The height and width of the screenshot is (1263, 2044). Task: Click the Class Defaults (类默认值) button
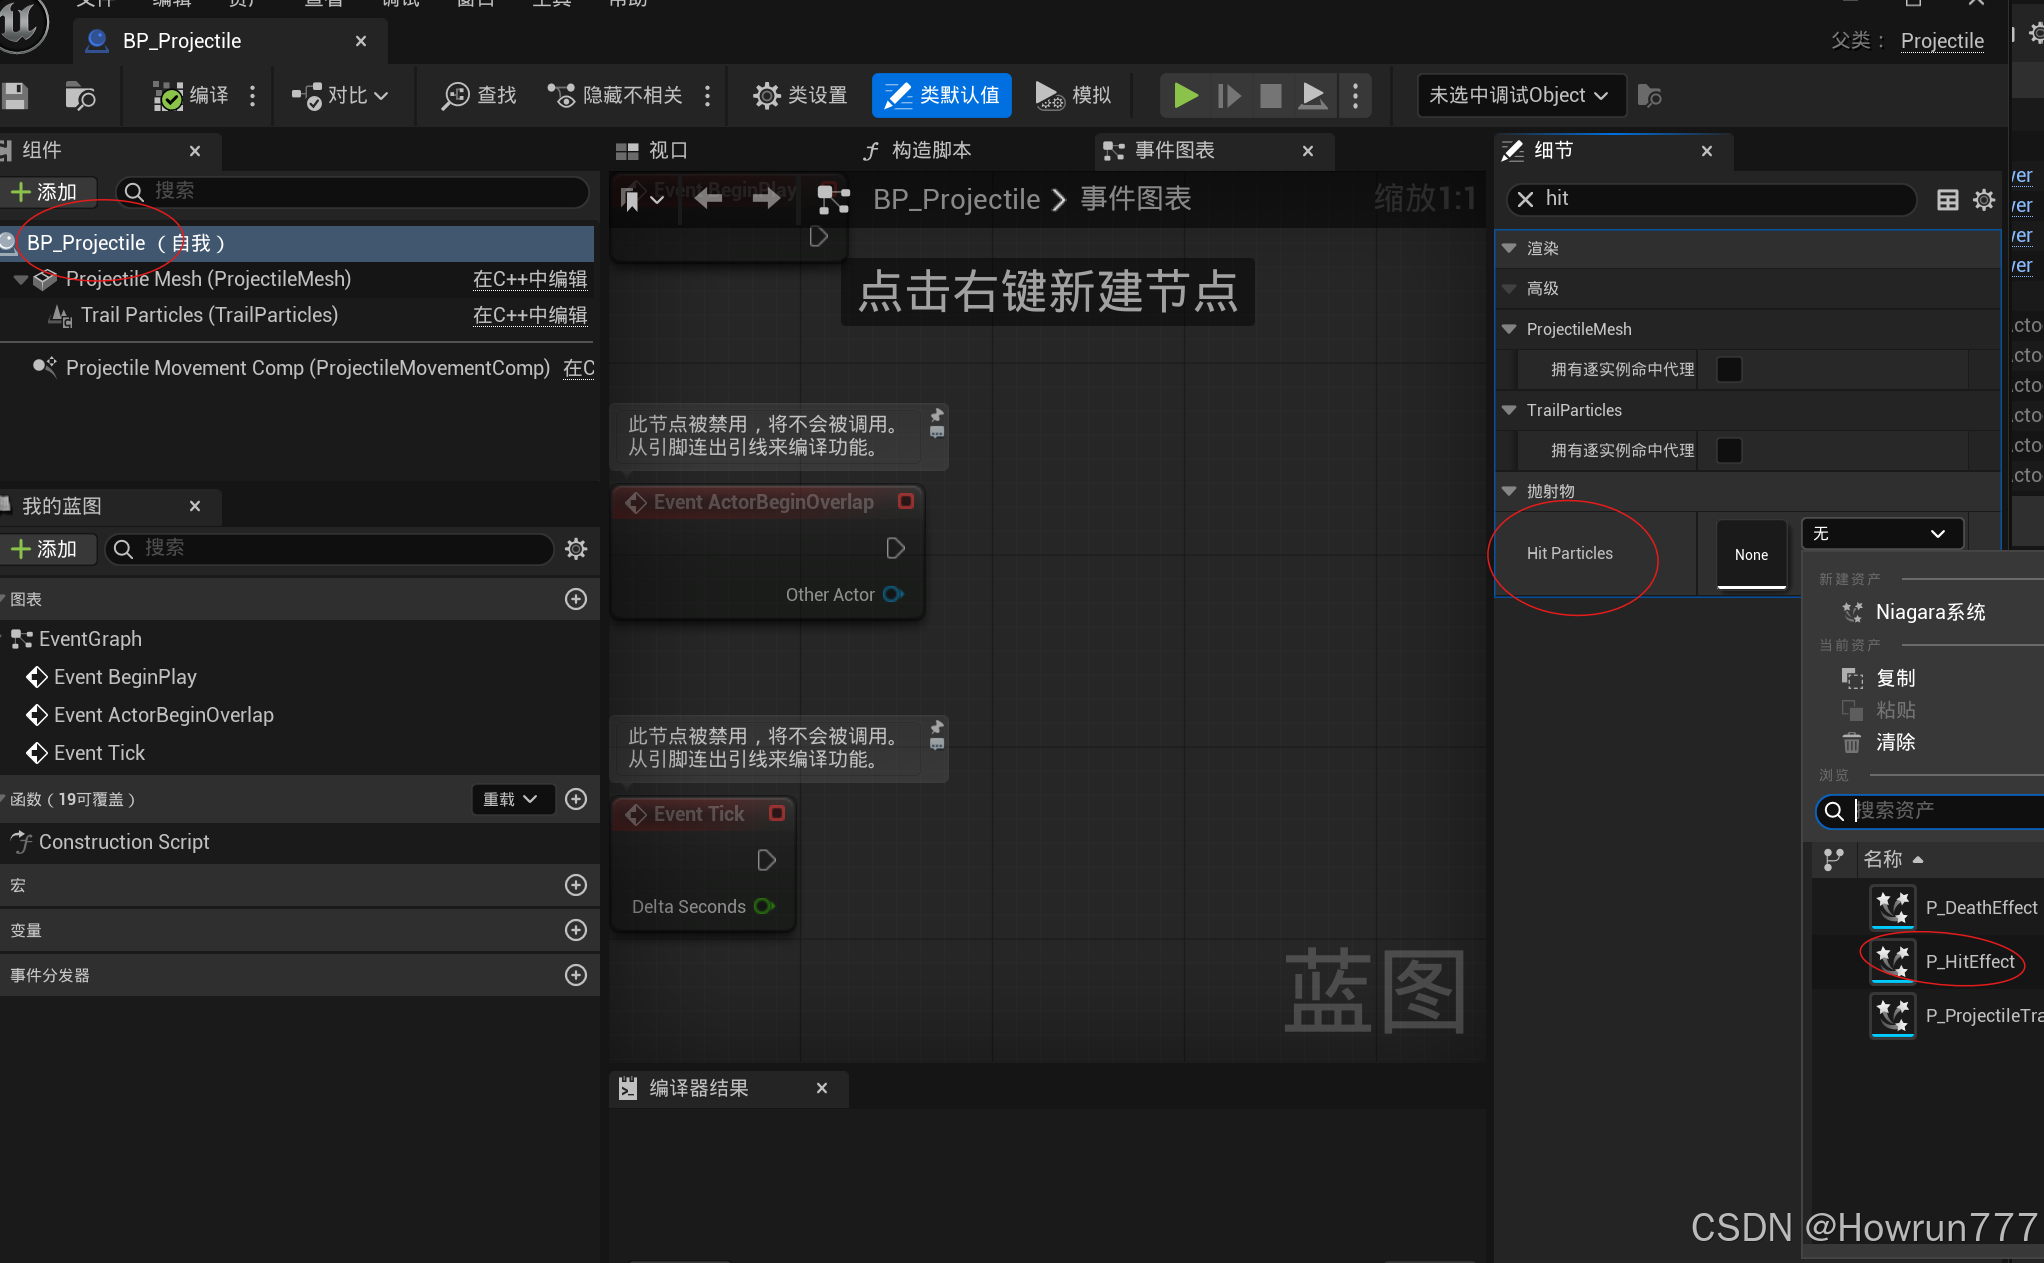[x=942, y=96]
